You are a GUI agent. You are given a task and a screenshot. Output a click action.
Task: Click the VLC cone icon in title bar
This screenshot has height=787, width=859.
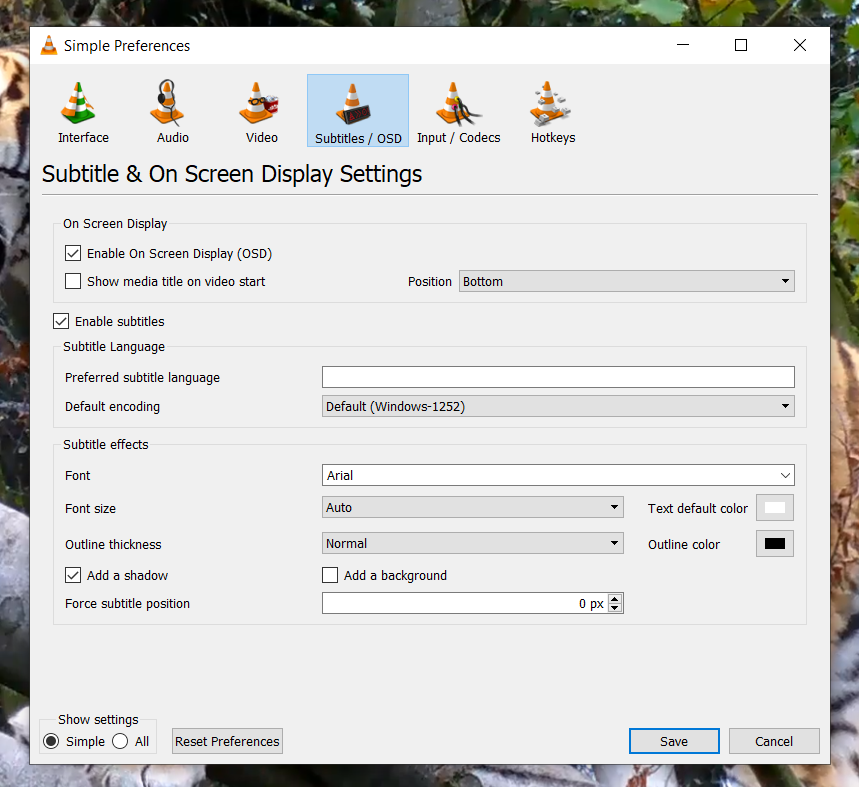(49, 45)
